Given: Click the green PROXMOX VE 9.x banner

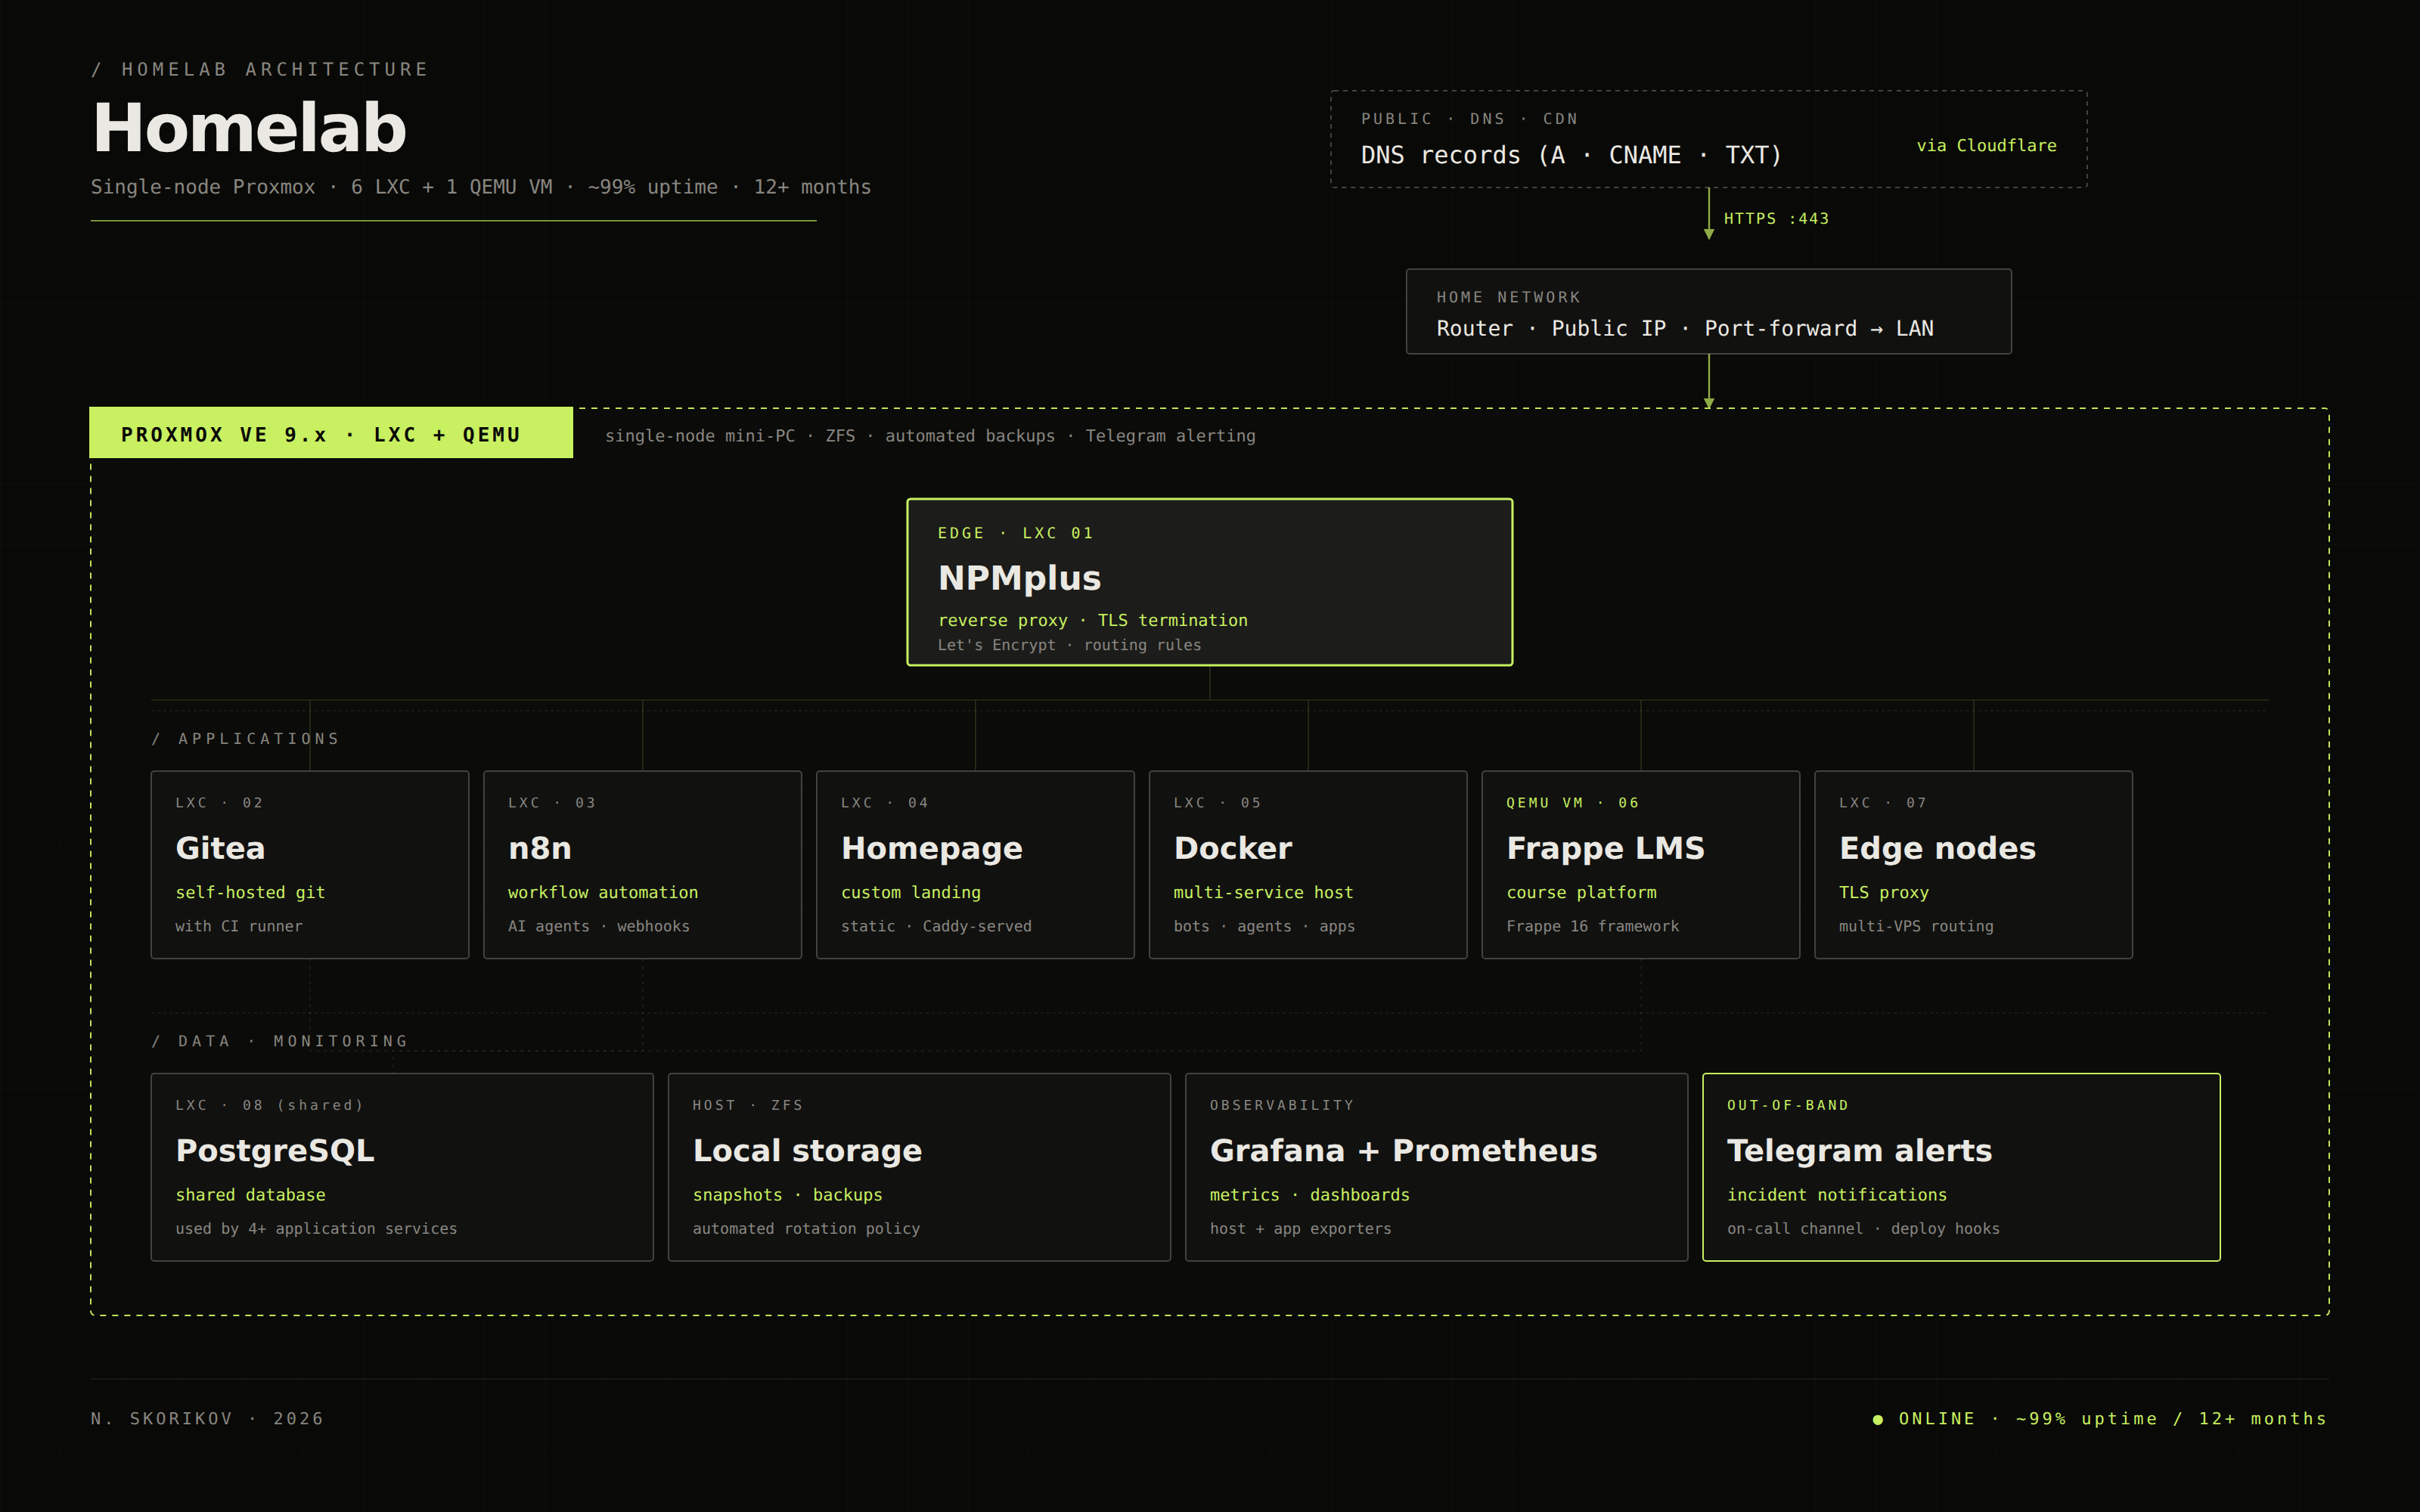Looking at the screenshot, I should pos(330,433).
